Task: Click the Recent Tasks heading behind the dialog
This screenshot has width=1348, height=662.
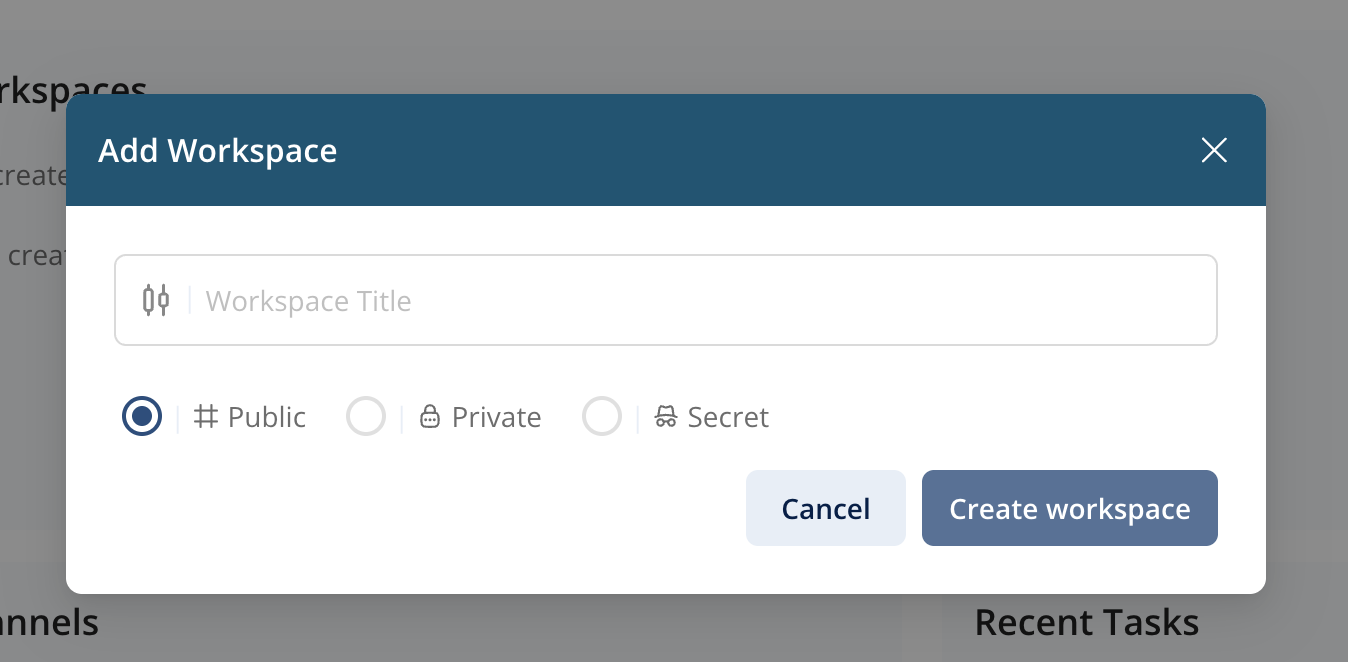Action: pos(1086,622)
